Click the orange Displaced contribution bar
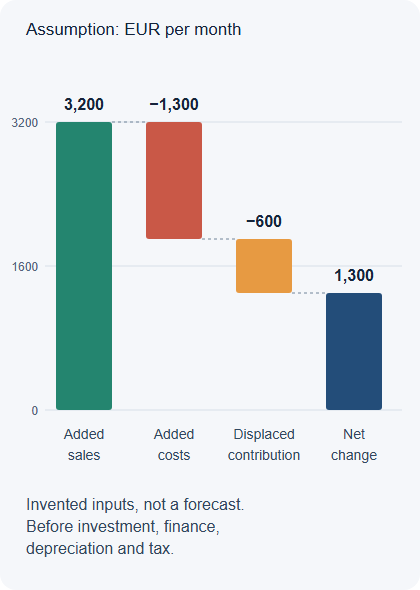420x590 pixels. click(264, 266)
